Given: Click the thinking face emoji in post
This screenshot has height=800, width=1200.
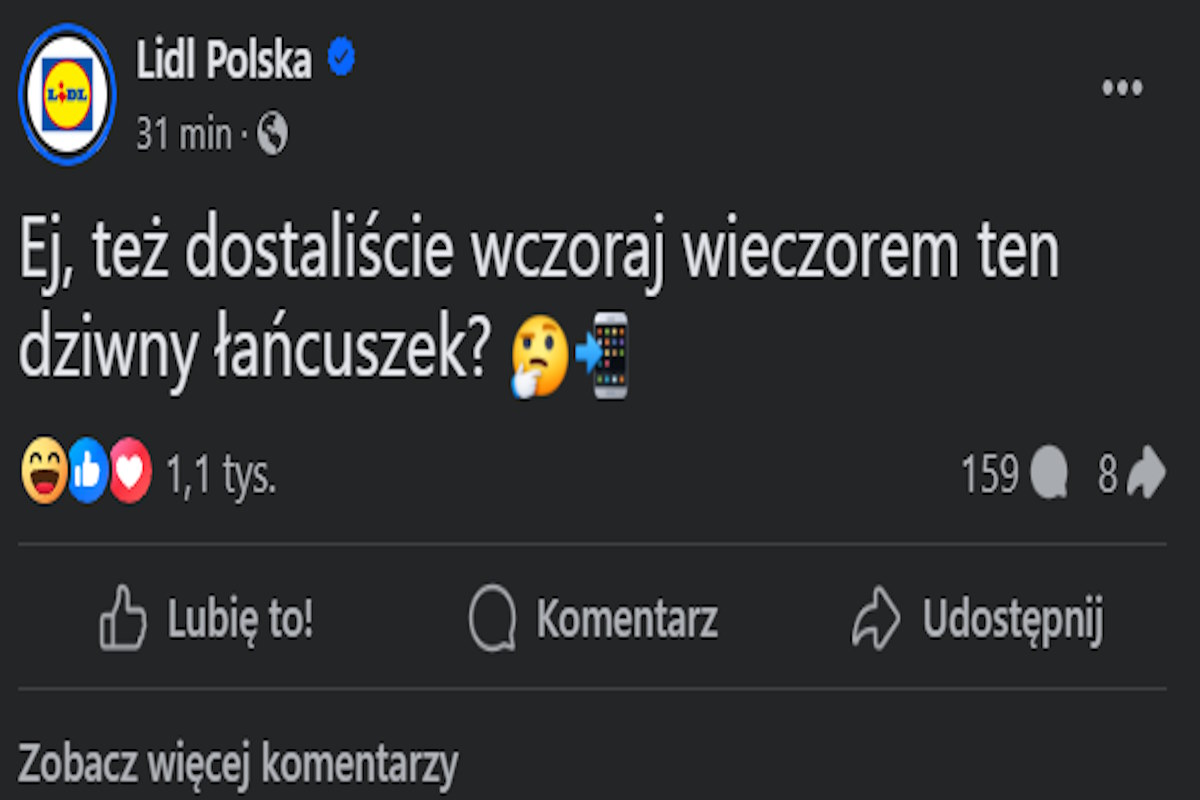Looking at the screenshot, I should click(540, 358).
